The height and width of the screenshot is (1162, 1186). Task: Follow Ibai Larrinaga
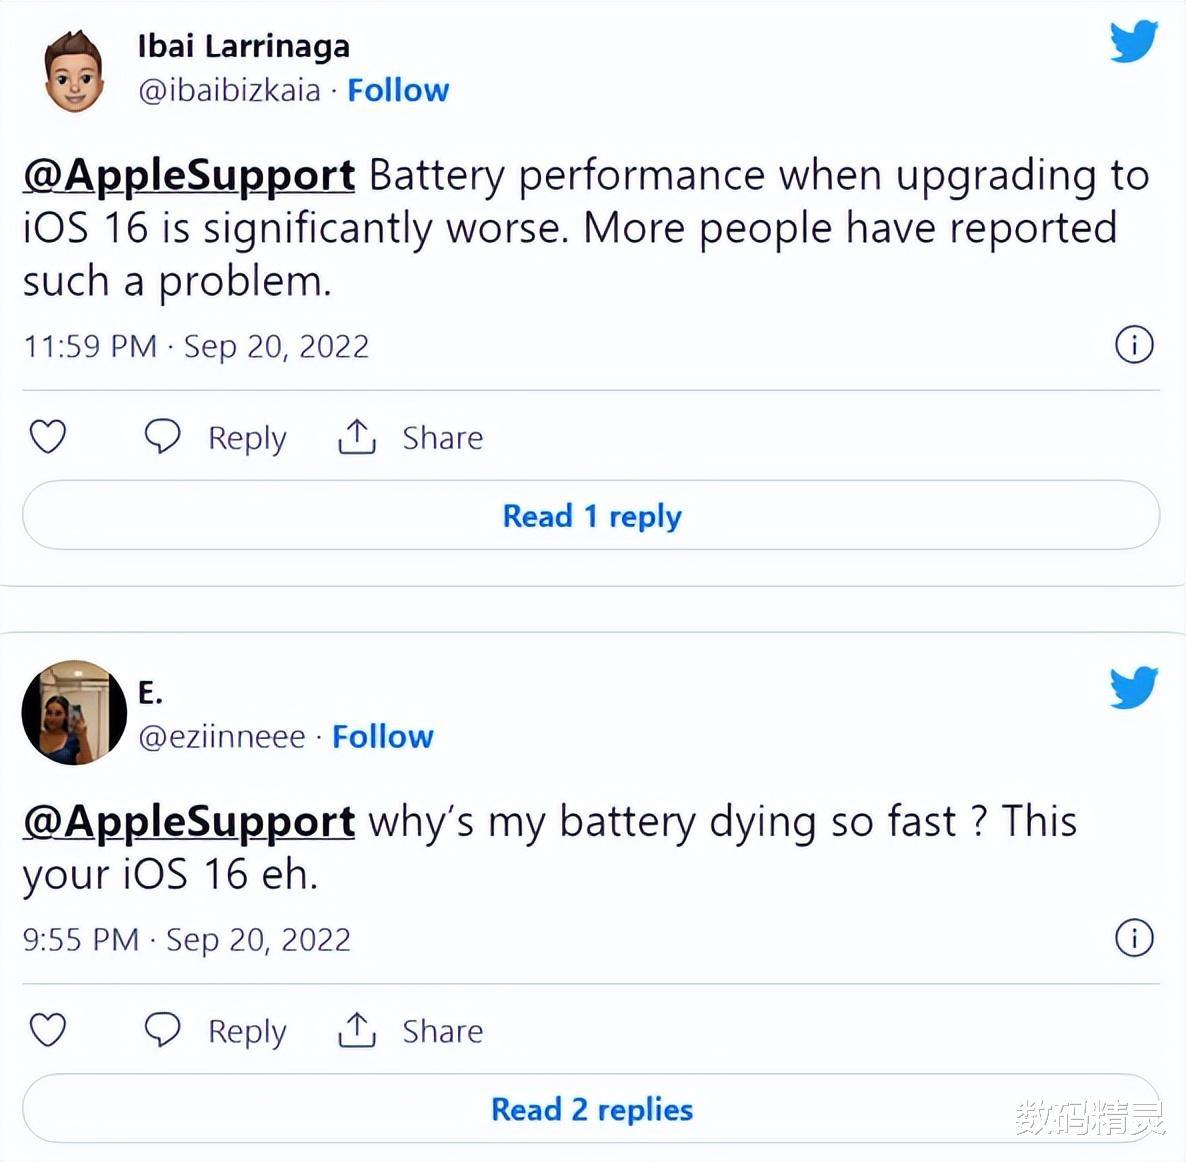398,90
